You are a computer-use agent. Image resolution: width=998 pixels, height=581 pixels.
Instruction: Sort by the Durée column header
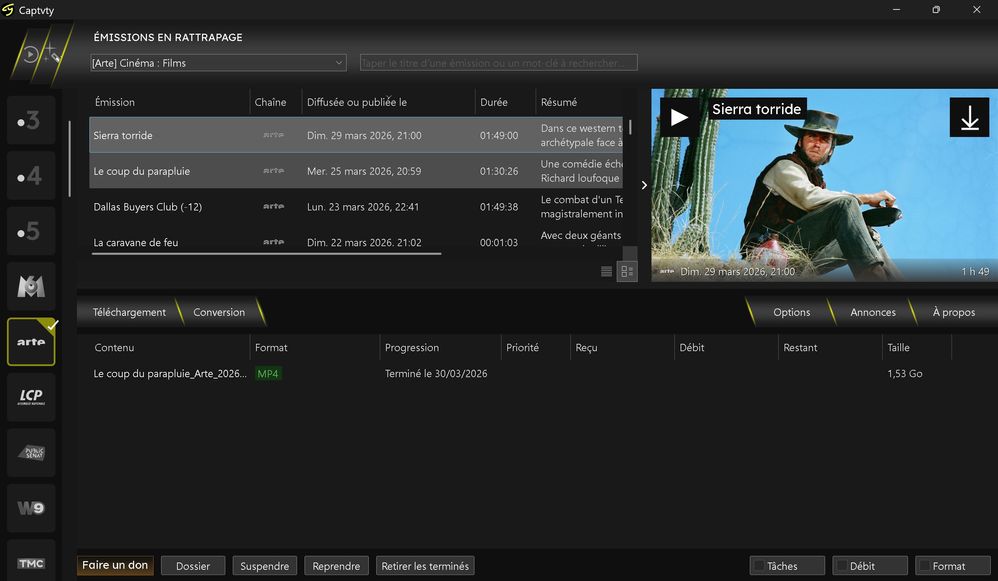[x=505, y=102]
